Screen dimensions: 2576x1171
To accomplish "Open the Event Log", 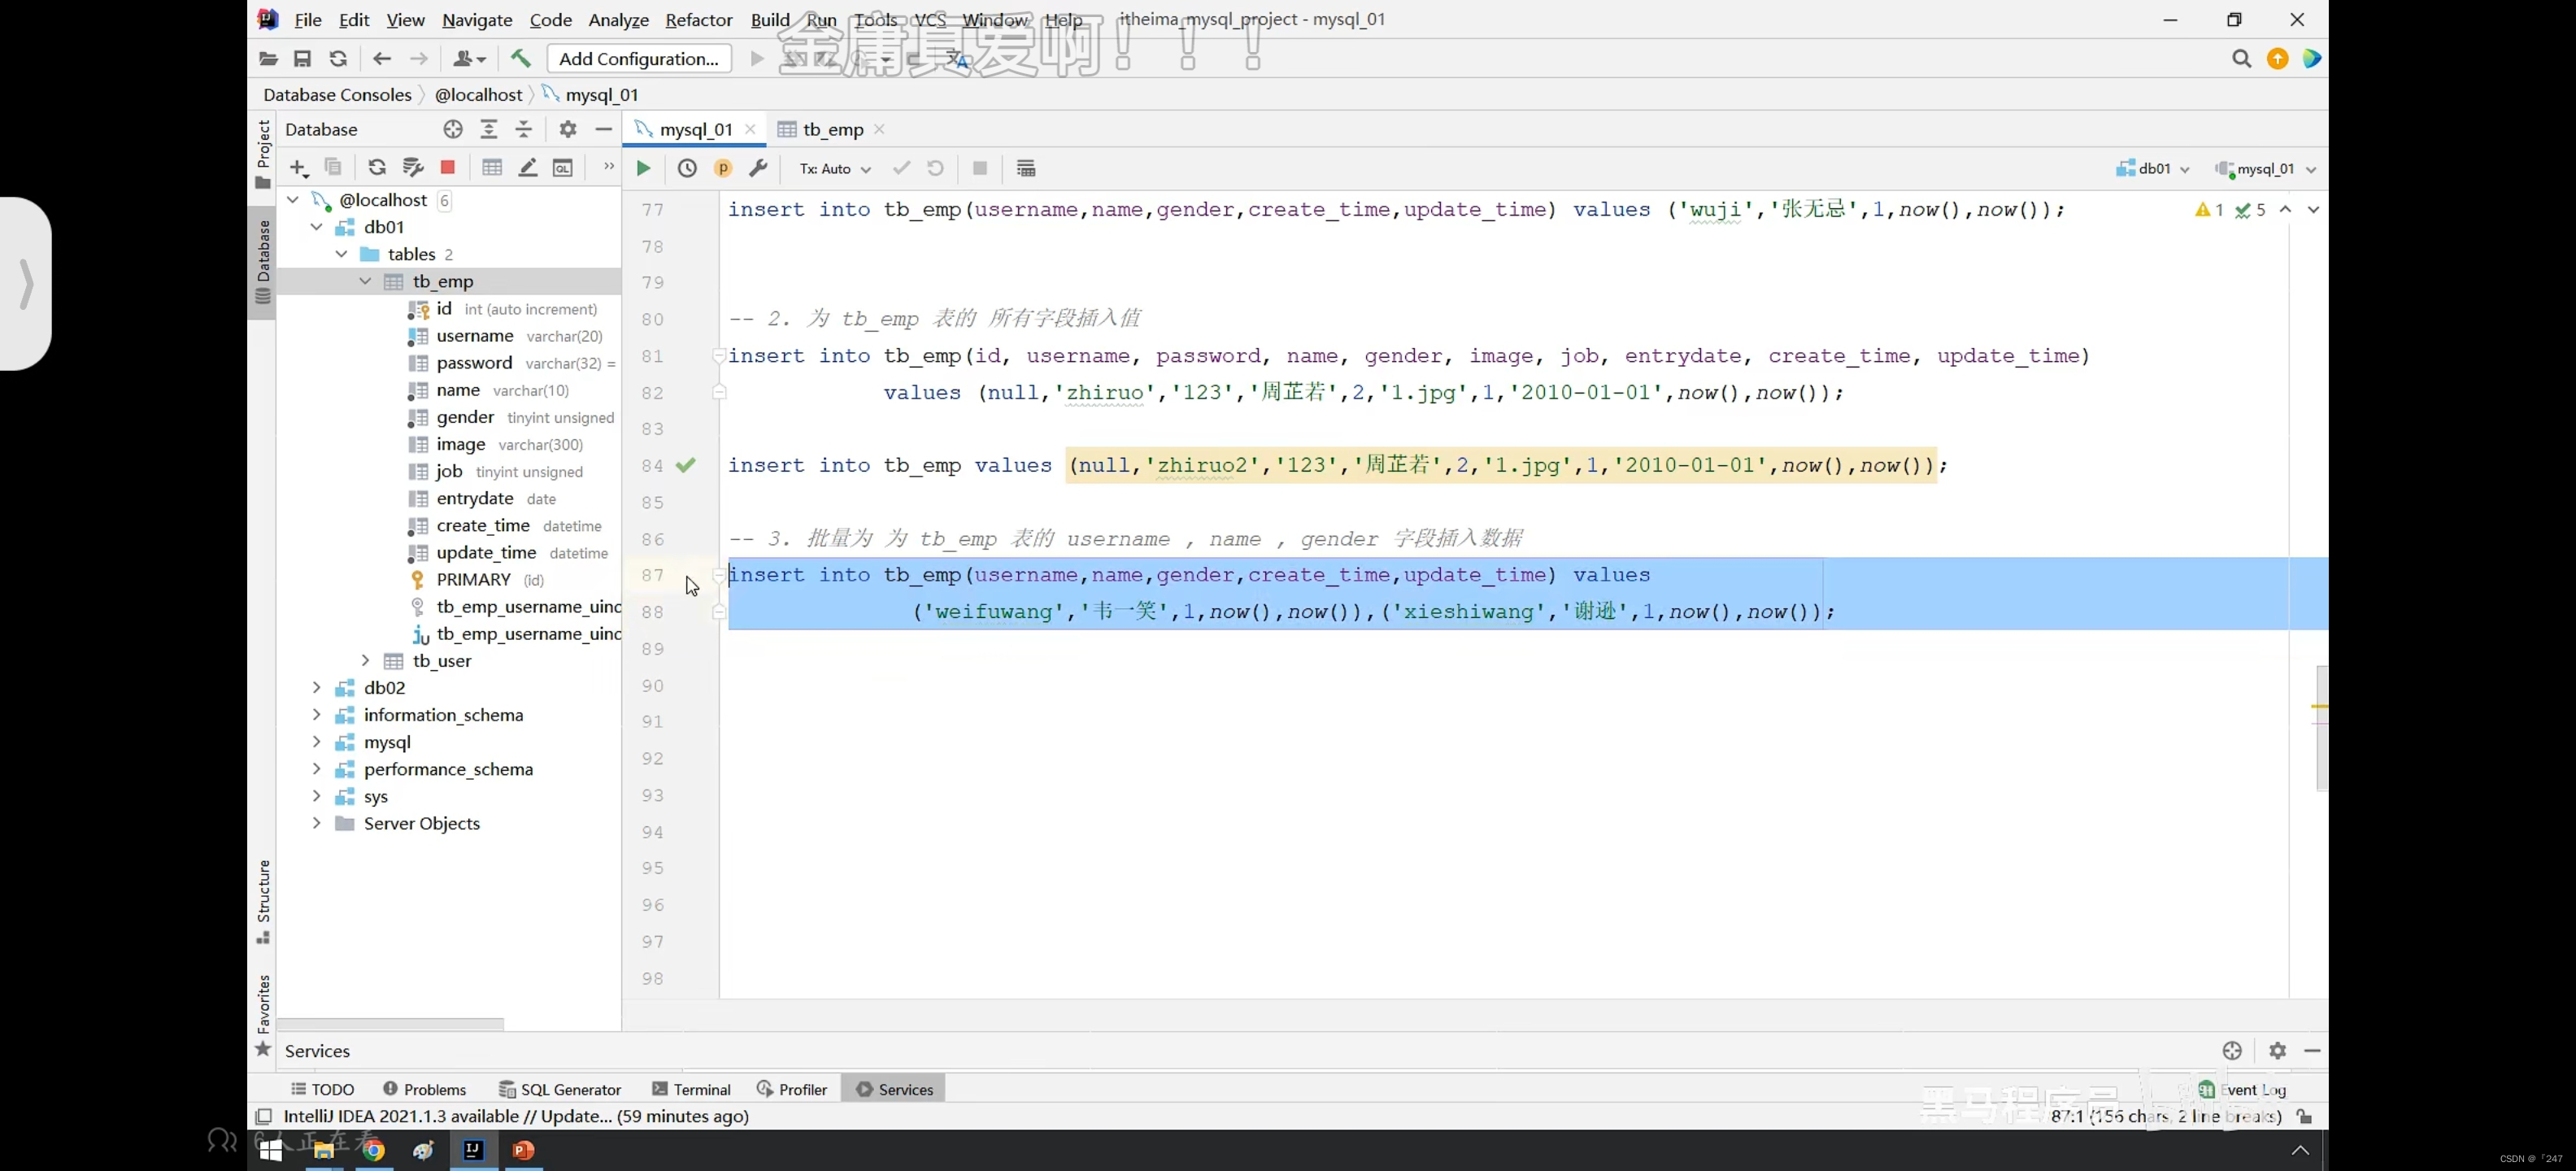I will click(x=2242, y=1089).
